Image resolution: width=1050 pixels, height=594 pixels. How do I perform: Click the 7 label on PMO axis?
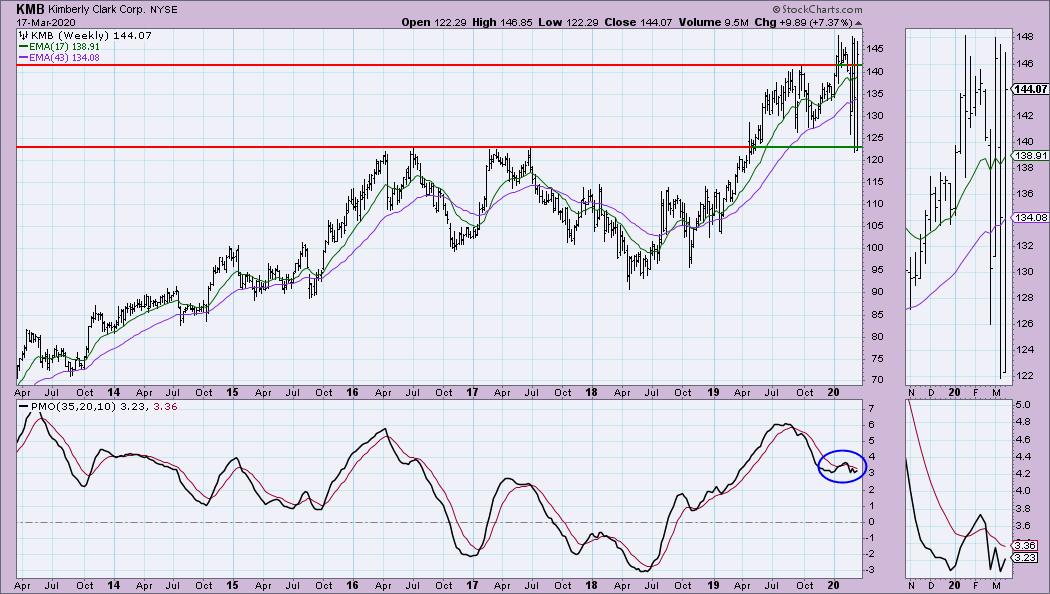point(871,409)
